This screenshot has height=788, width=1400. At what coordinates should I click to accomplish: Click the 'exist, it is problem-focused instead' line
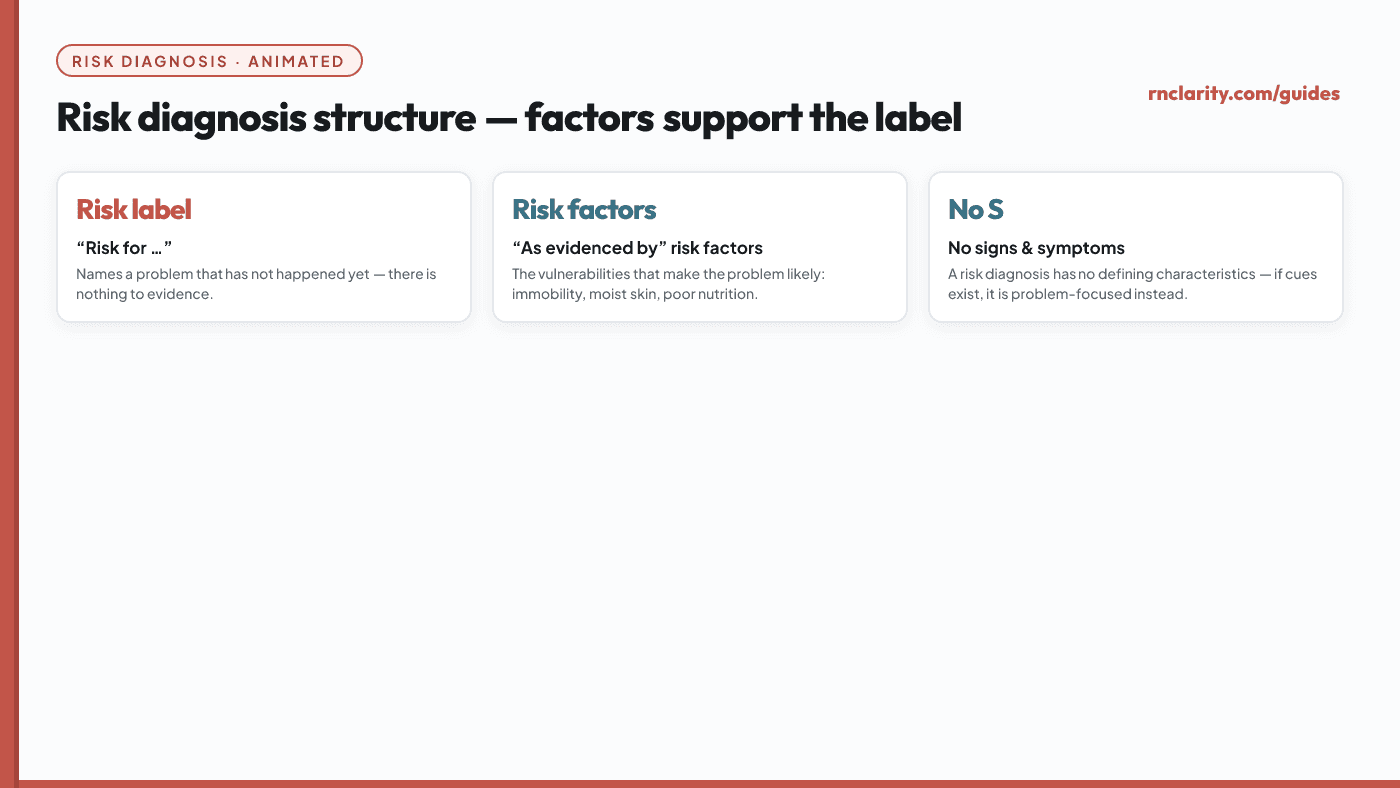pyautogui.click(x=1067, y=295)
